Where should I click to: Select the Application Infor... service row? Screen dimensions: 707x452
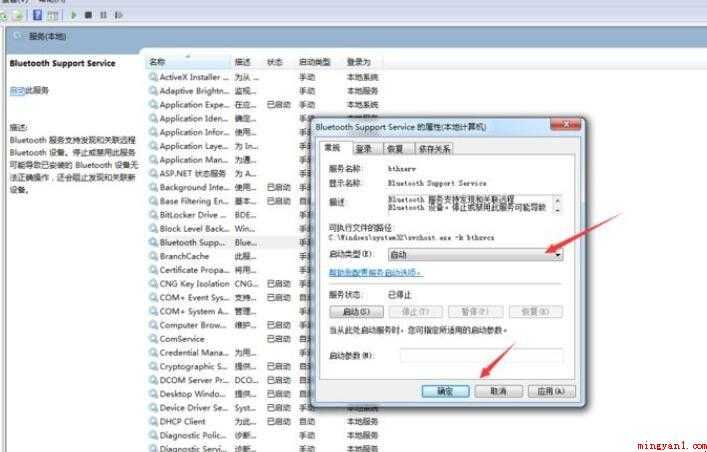point(194,133)
